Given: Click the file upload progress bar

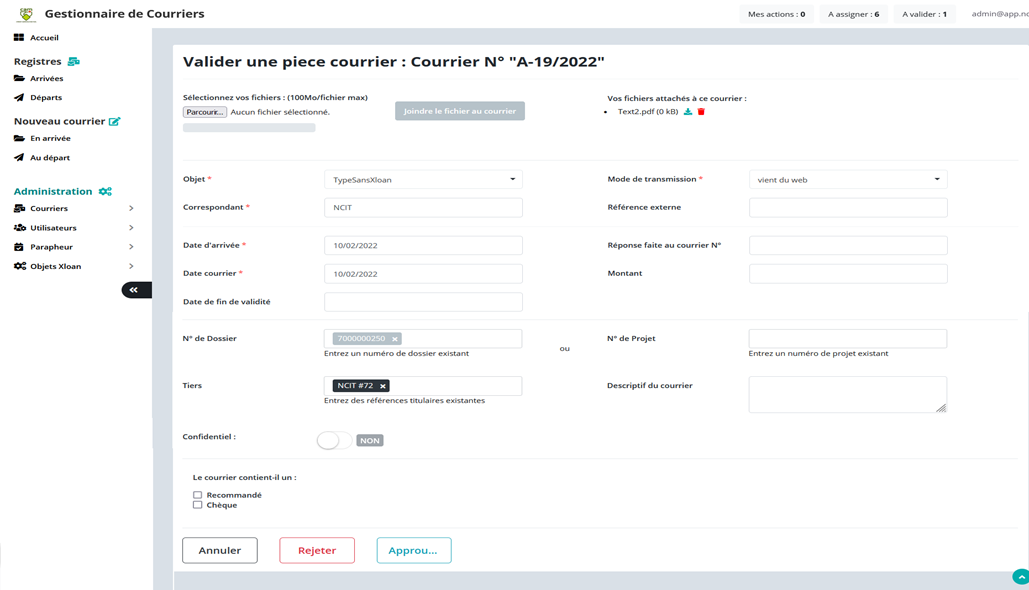Looking at the screenshot, I should (x=249, y=128).
